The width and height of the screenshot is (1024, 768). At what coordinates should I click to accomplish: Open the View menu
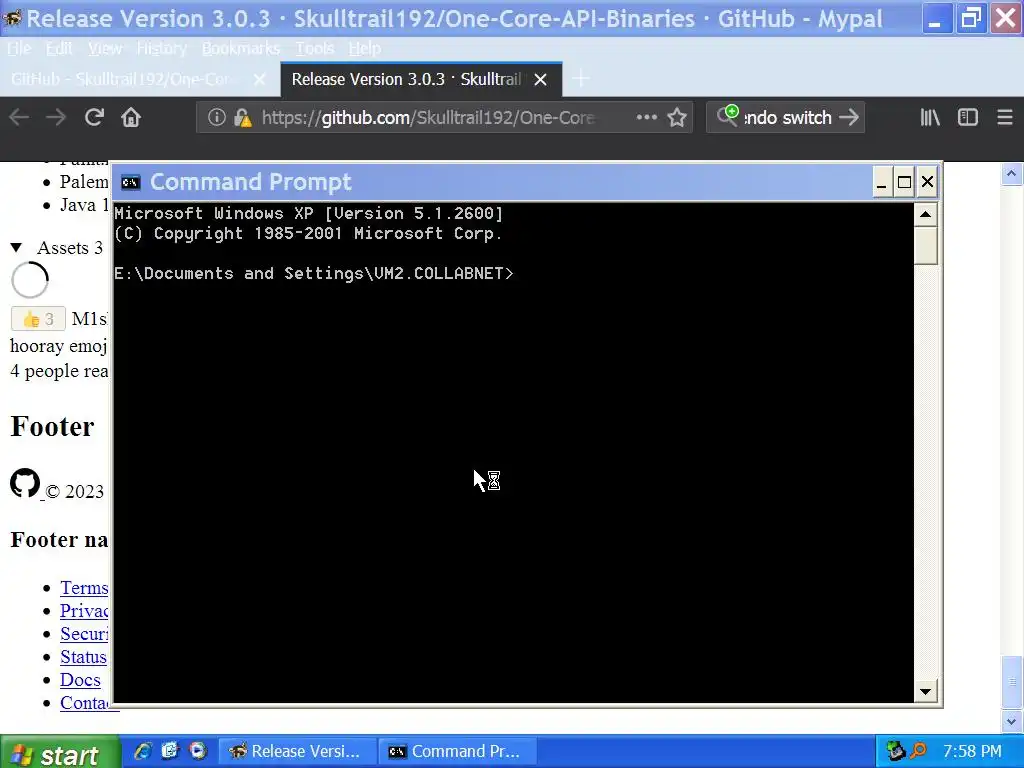[104, 48]
